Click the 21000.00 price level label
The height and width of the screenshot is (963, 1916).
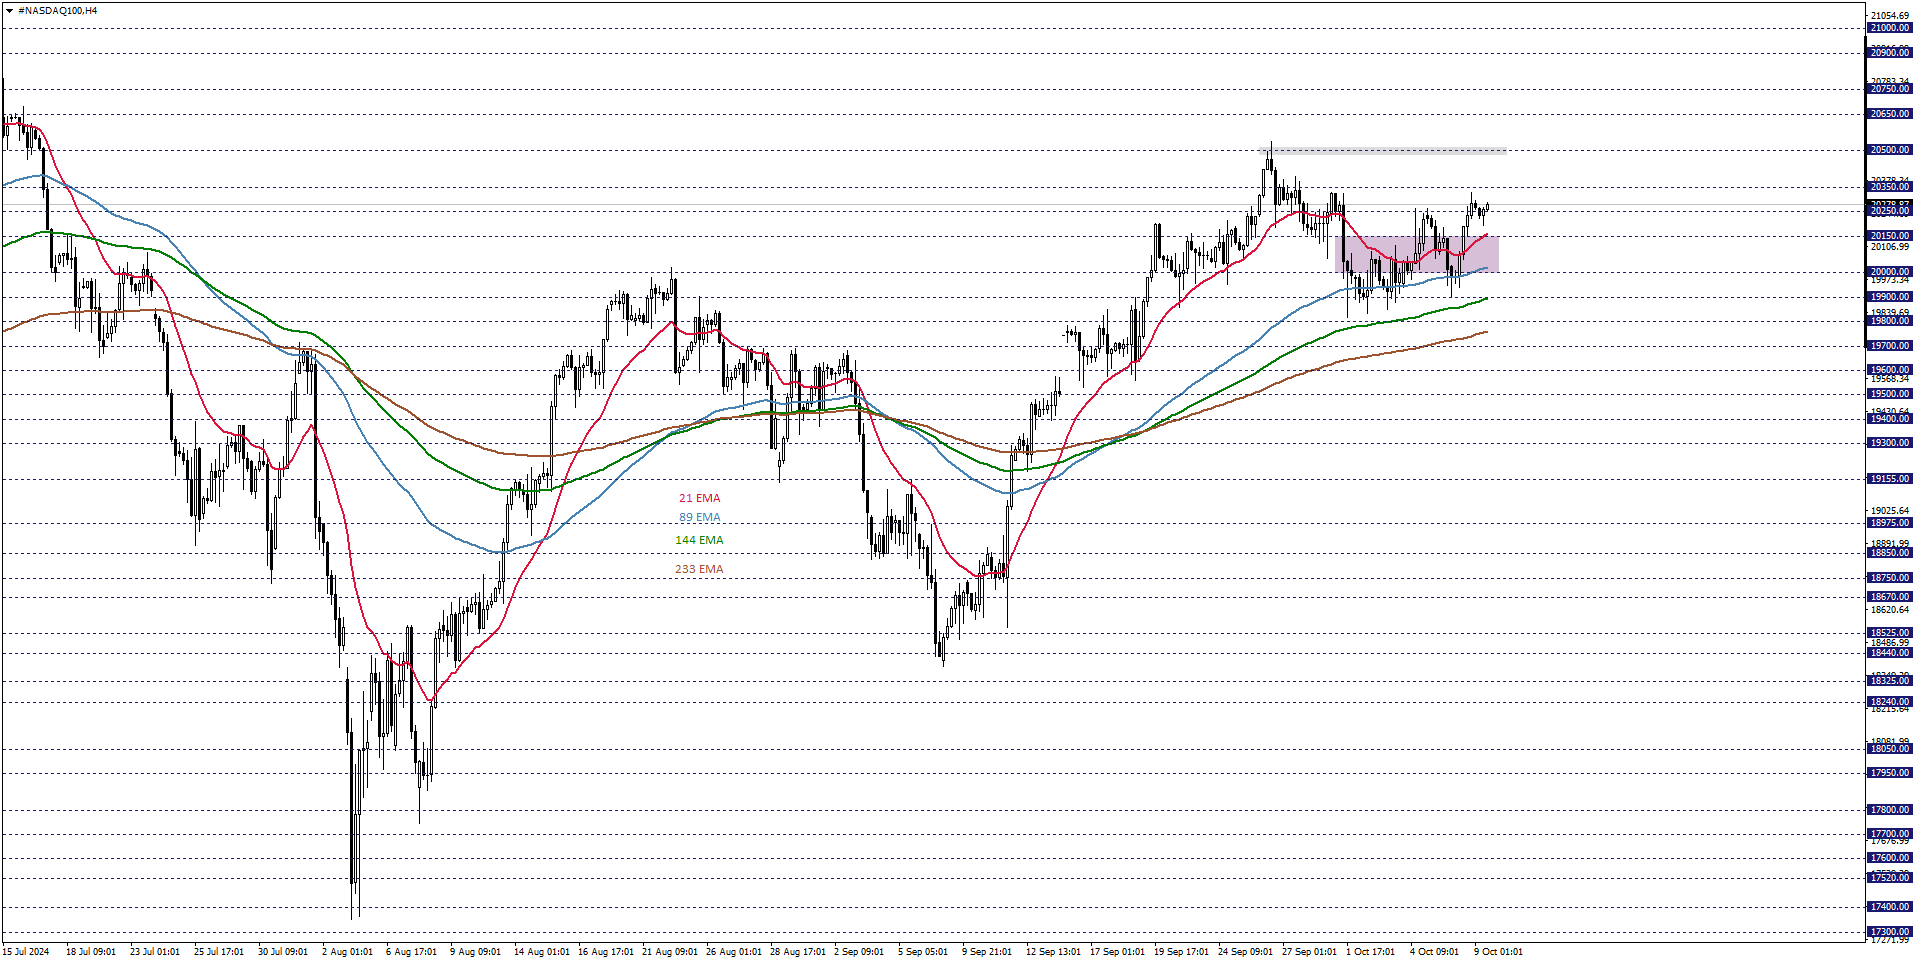[x=1890, y=28]
